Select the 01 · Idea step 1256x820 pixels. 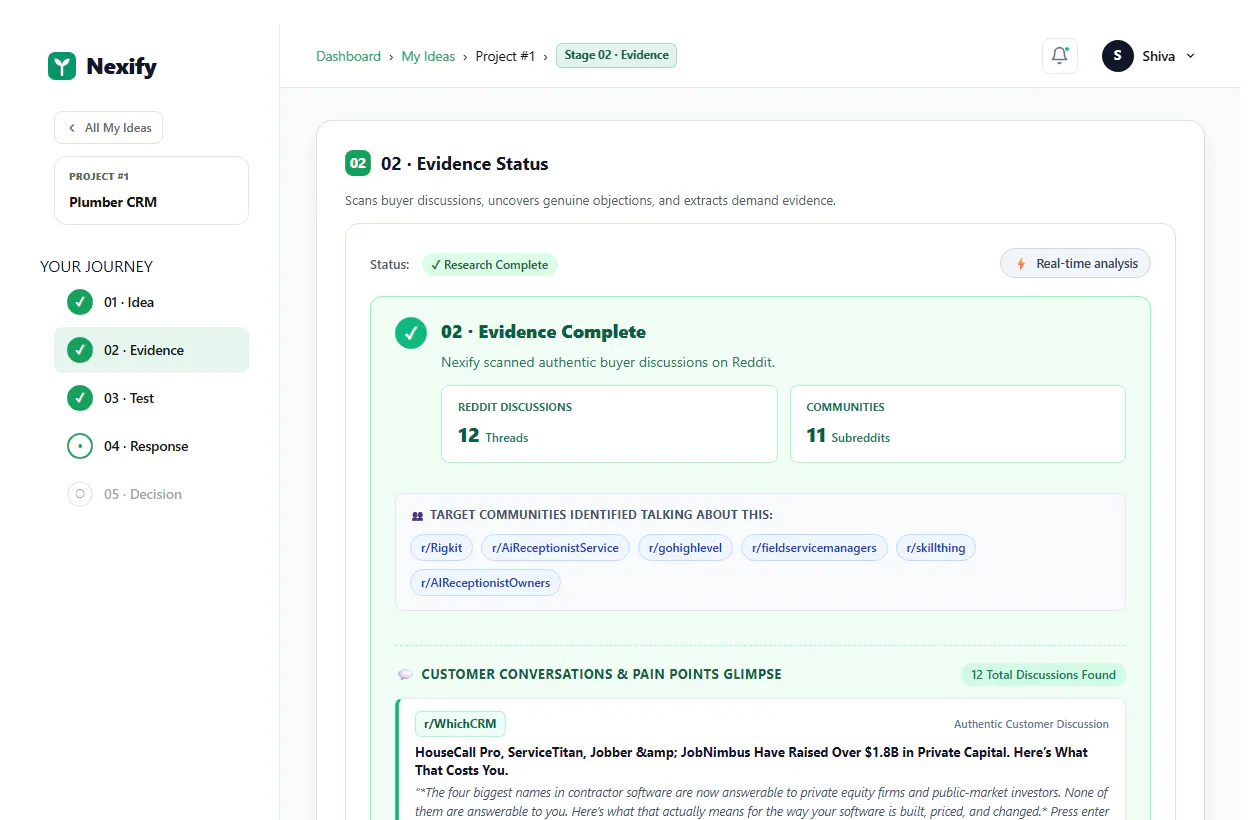151,302
